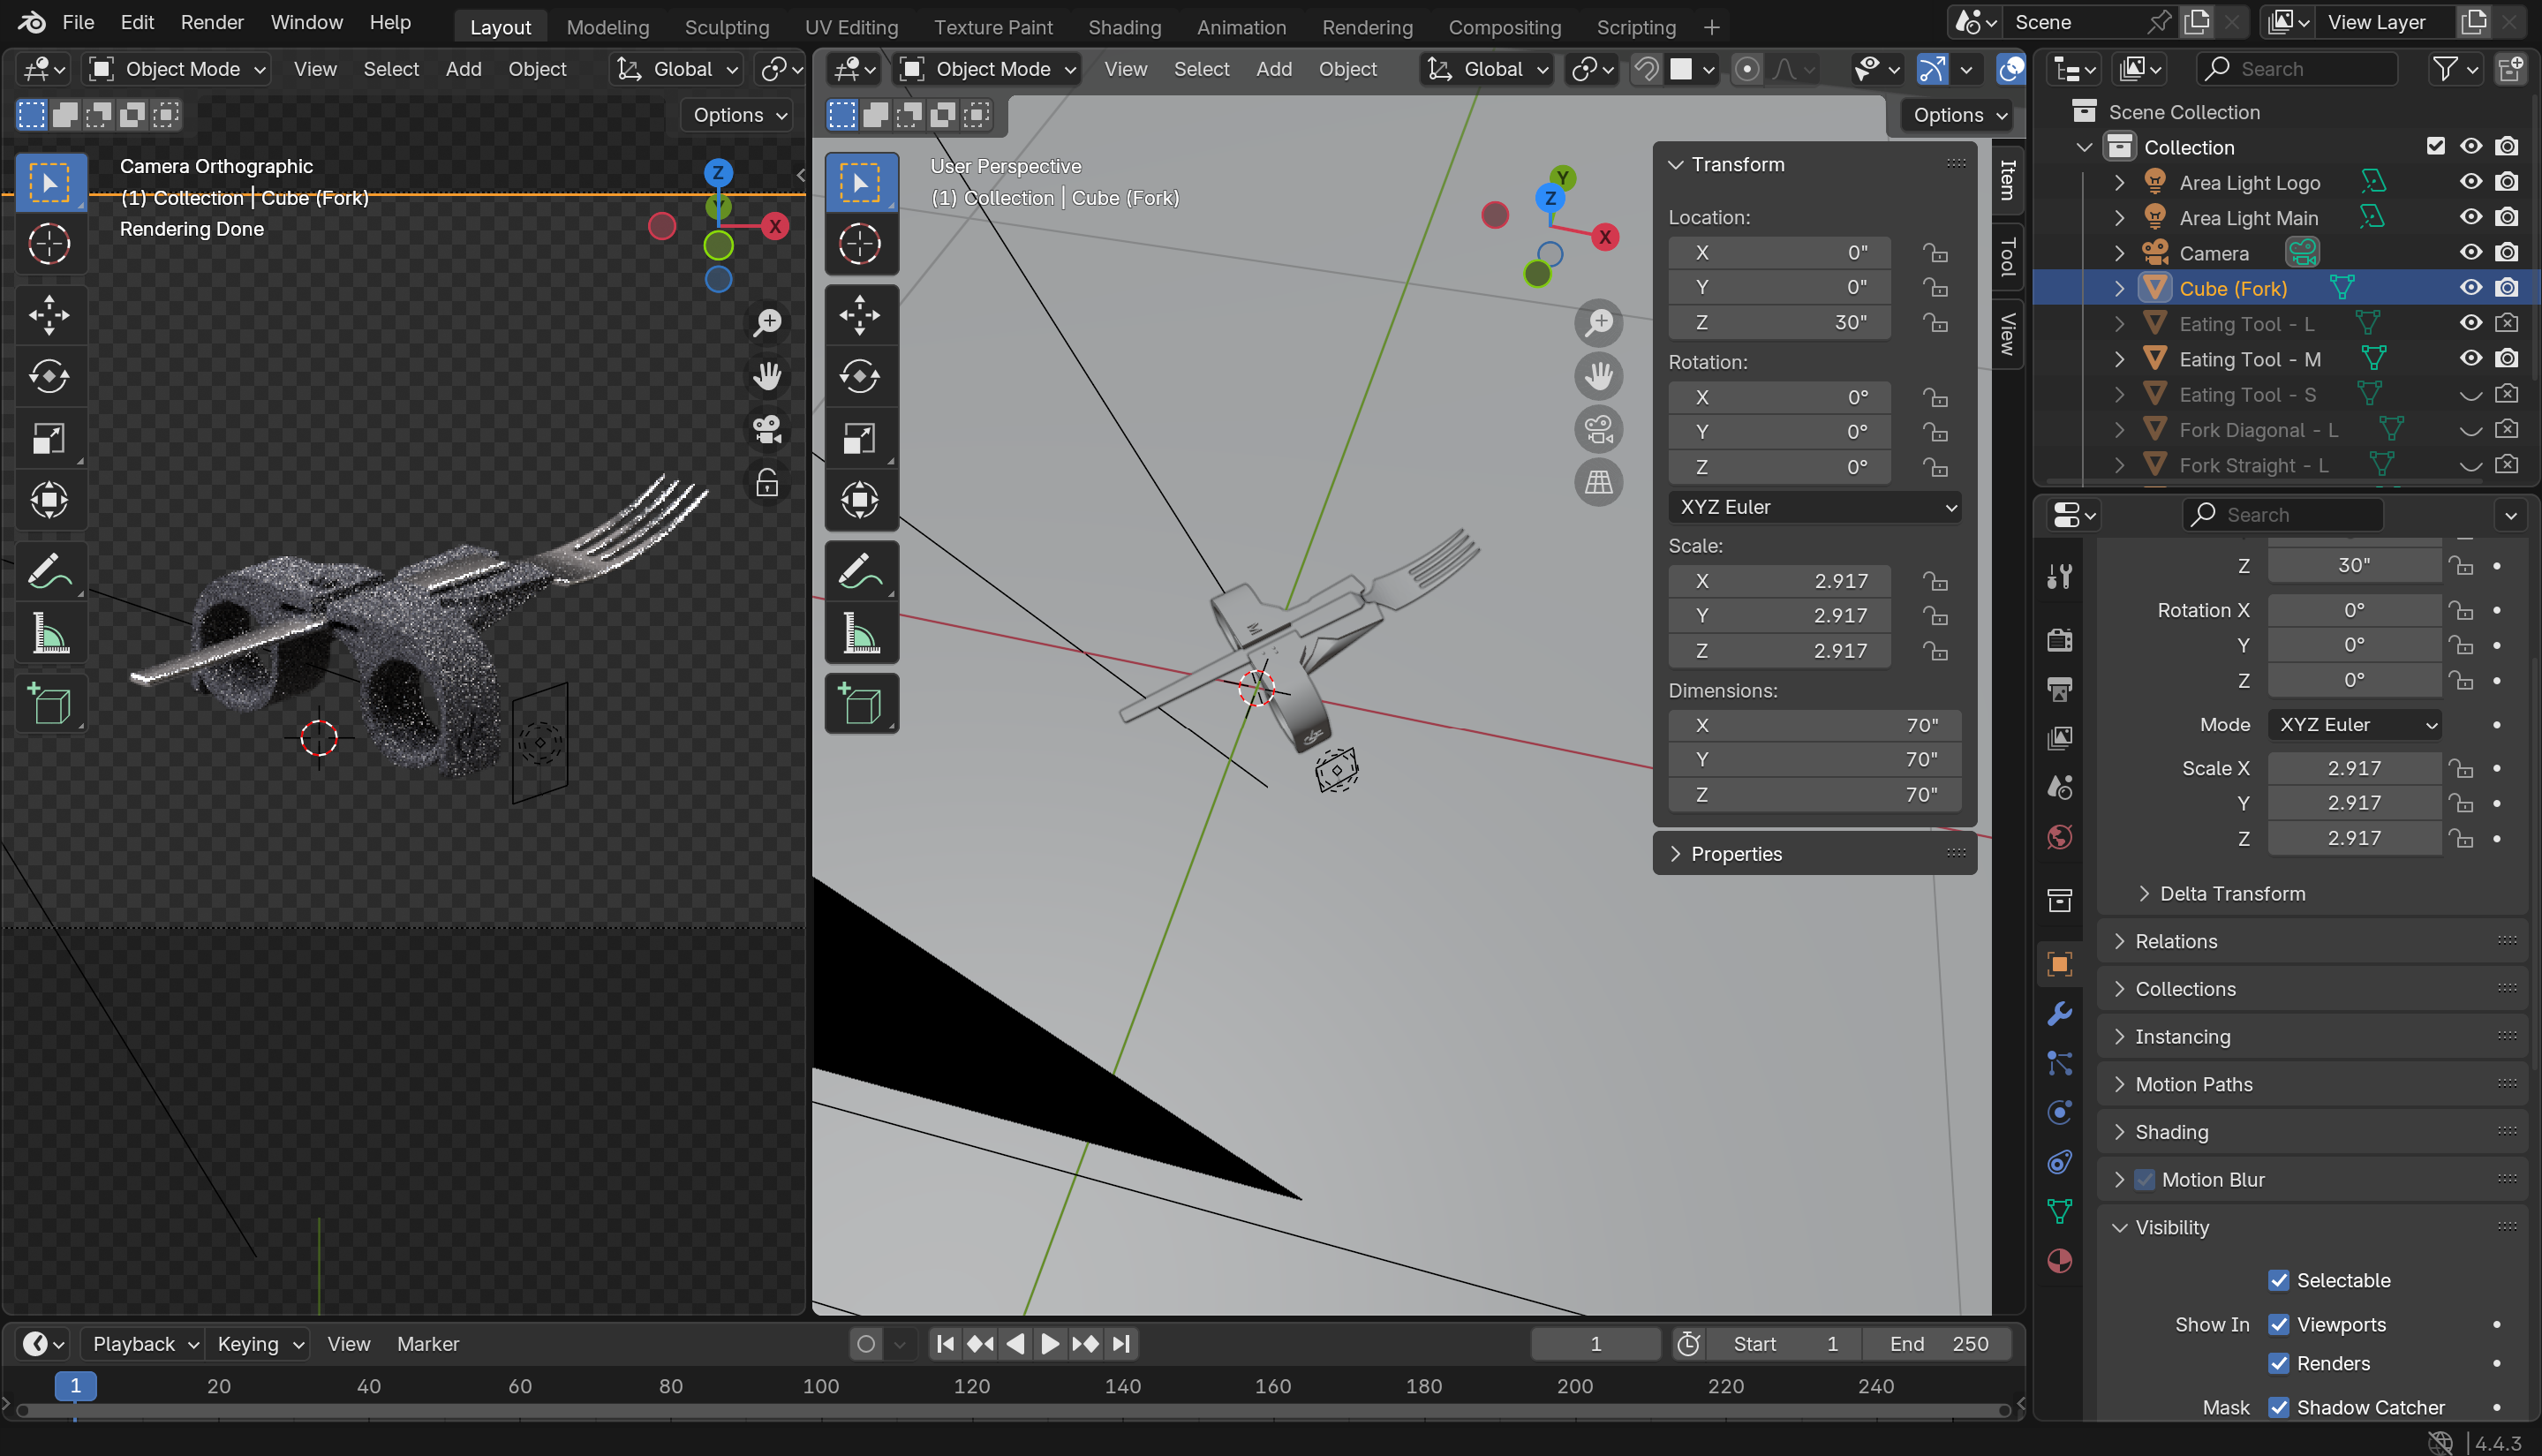Click Play animation button
The image size is (2542, 1456).
coord(1049,1344)
